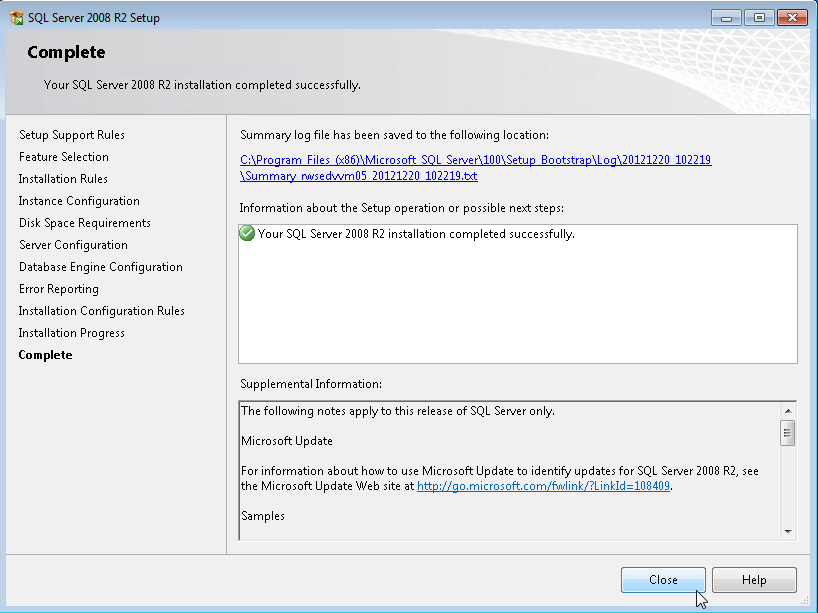Select Setup Support Rules step
The image size is (818, 613).
tap(72, 135)
